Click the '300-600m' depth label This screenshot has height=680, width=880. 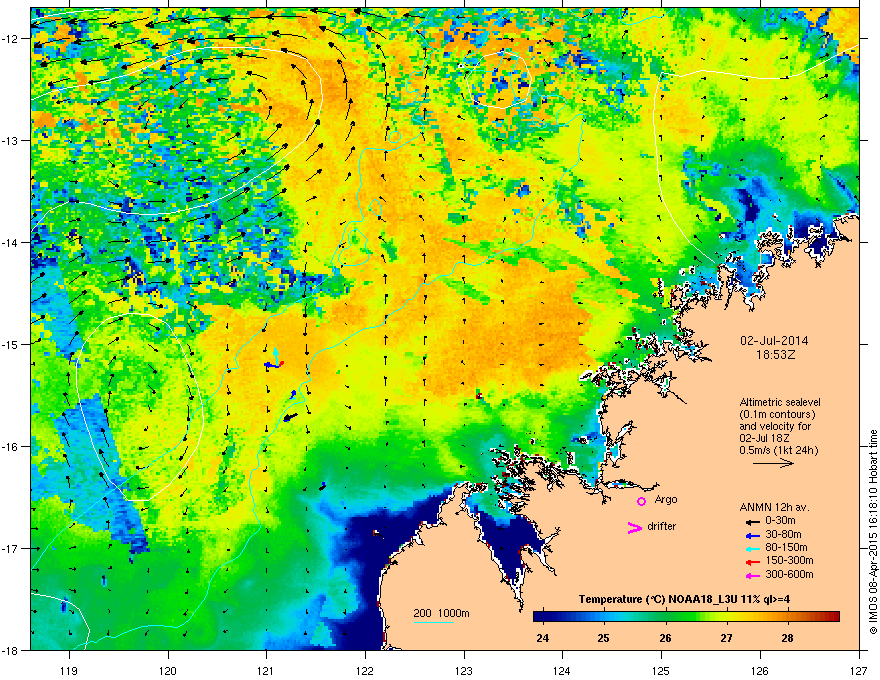click(x=789, y=574)
